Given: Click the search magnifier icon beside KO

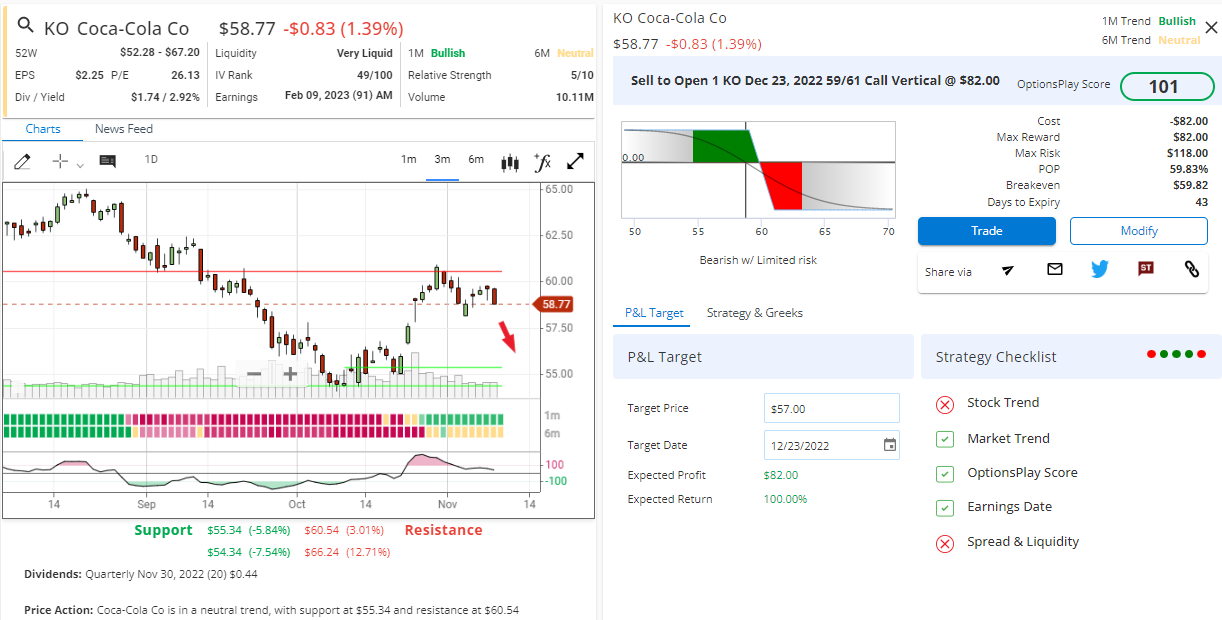Looking at the screenshot, I should (26, 26).
